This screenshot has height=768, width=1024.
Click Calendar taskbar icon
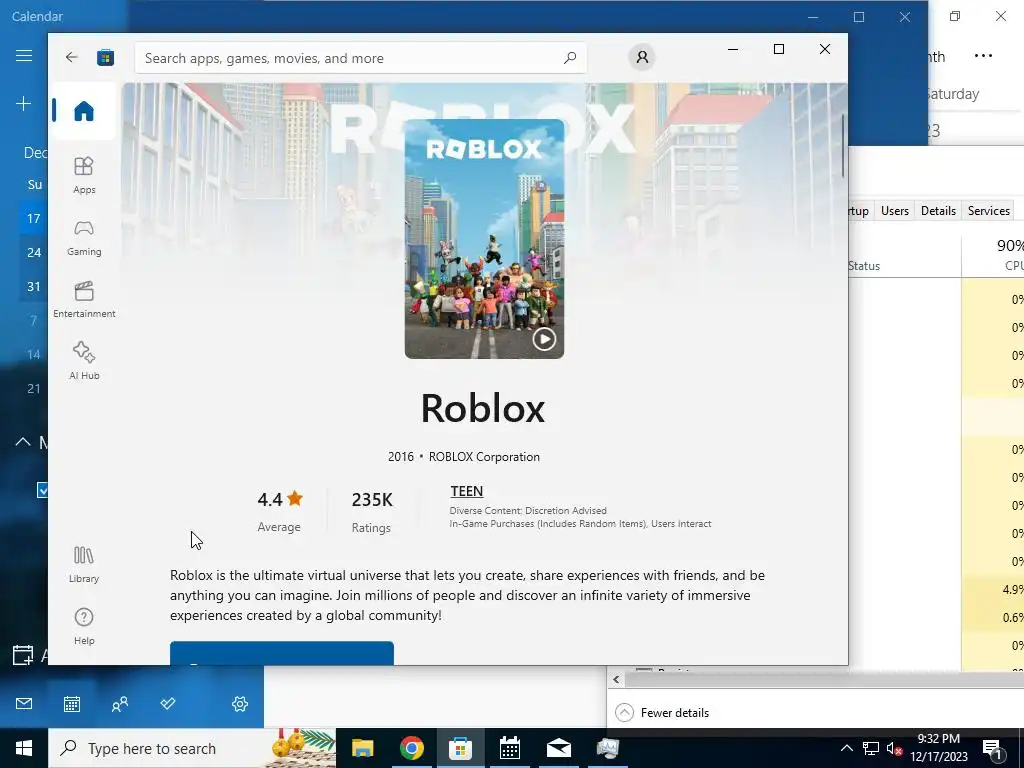pos(509,748)
